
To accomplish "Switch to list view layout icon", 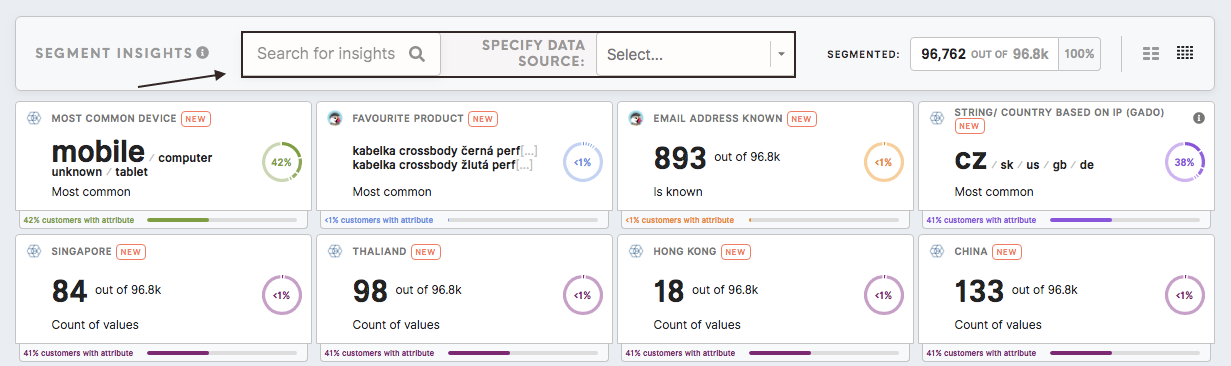I will click(1150, 54).
